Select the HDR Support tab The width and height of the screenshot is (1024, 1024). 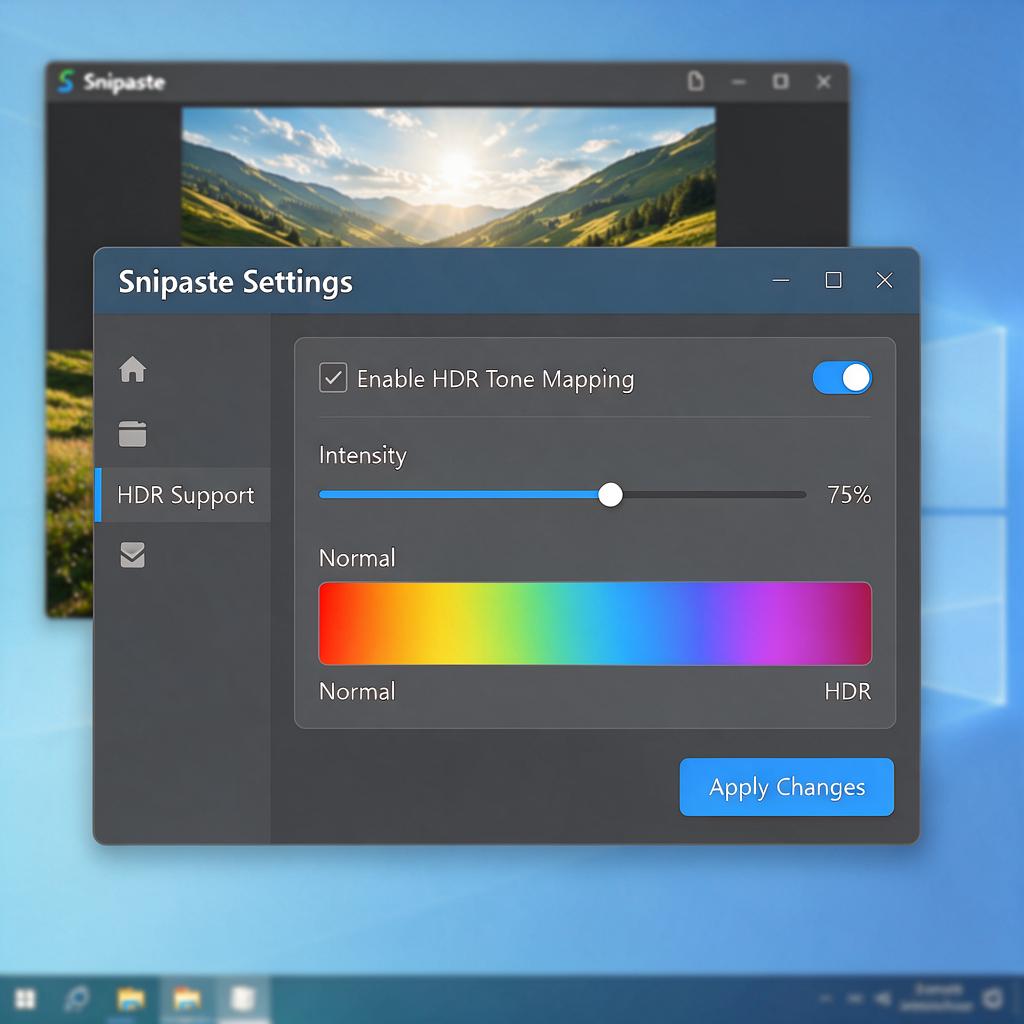point(184,495)
